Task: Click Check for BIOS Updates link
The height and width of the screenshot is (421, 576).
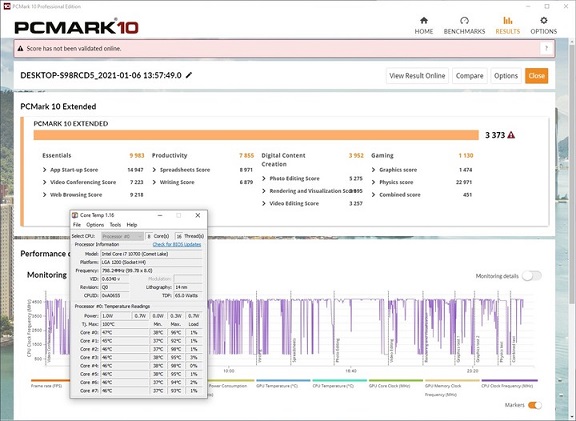Action: click(177, 244)
